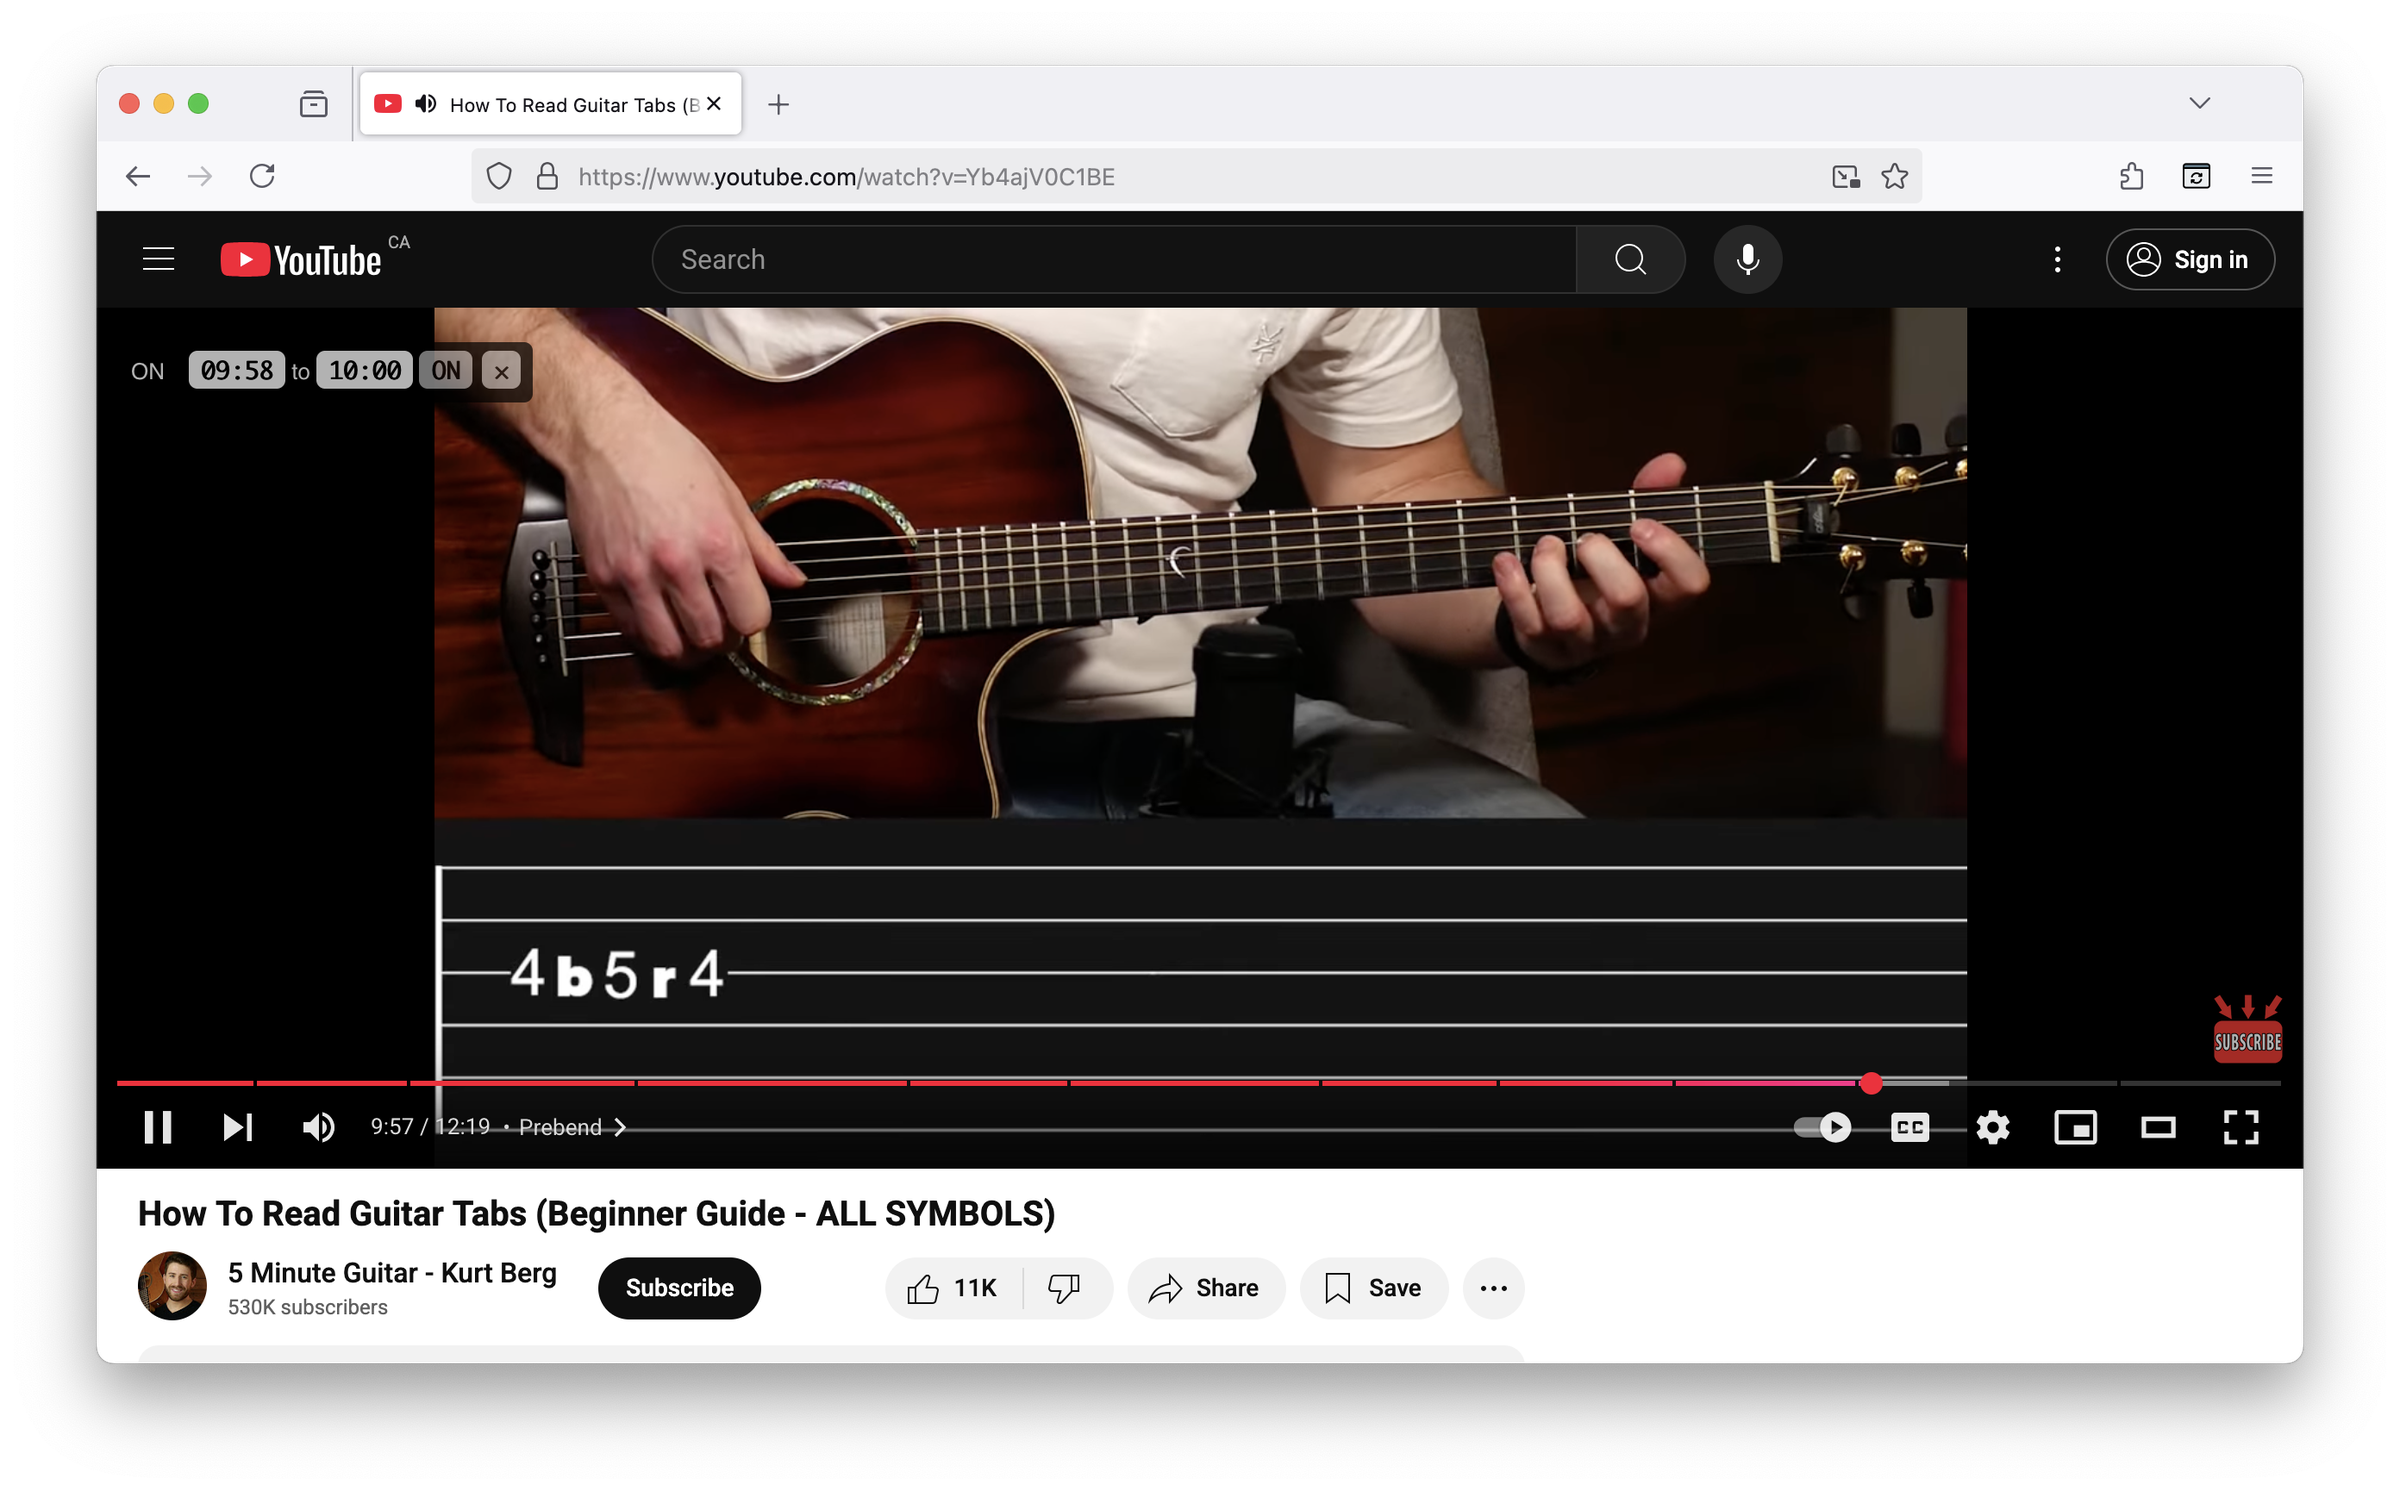This screenshot has width=2400, height=1491.
Task: Open Firefox application menu
Action: pos(2262,177)
